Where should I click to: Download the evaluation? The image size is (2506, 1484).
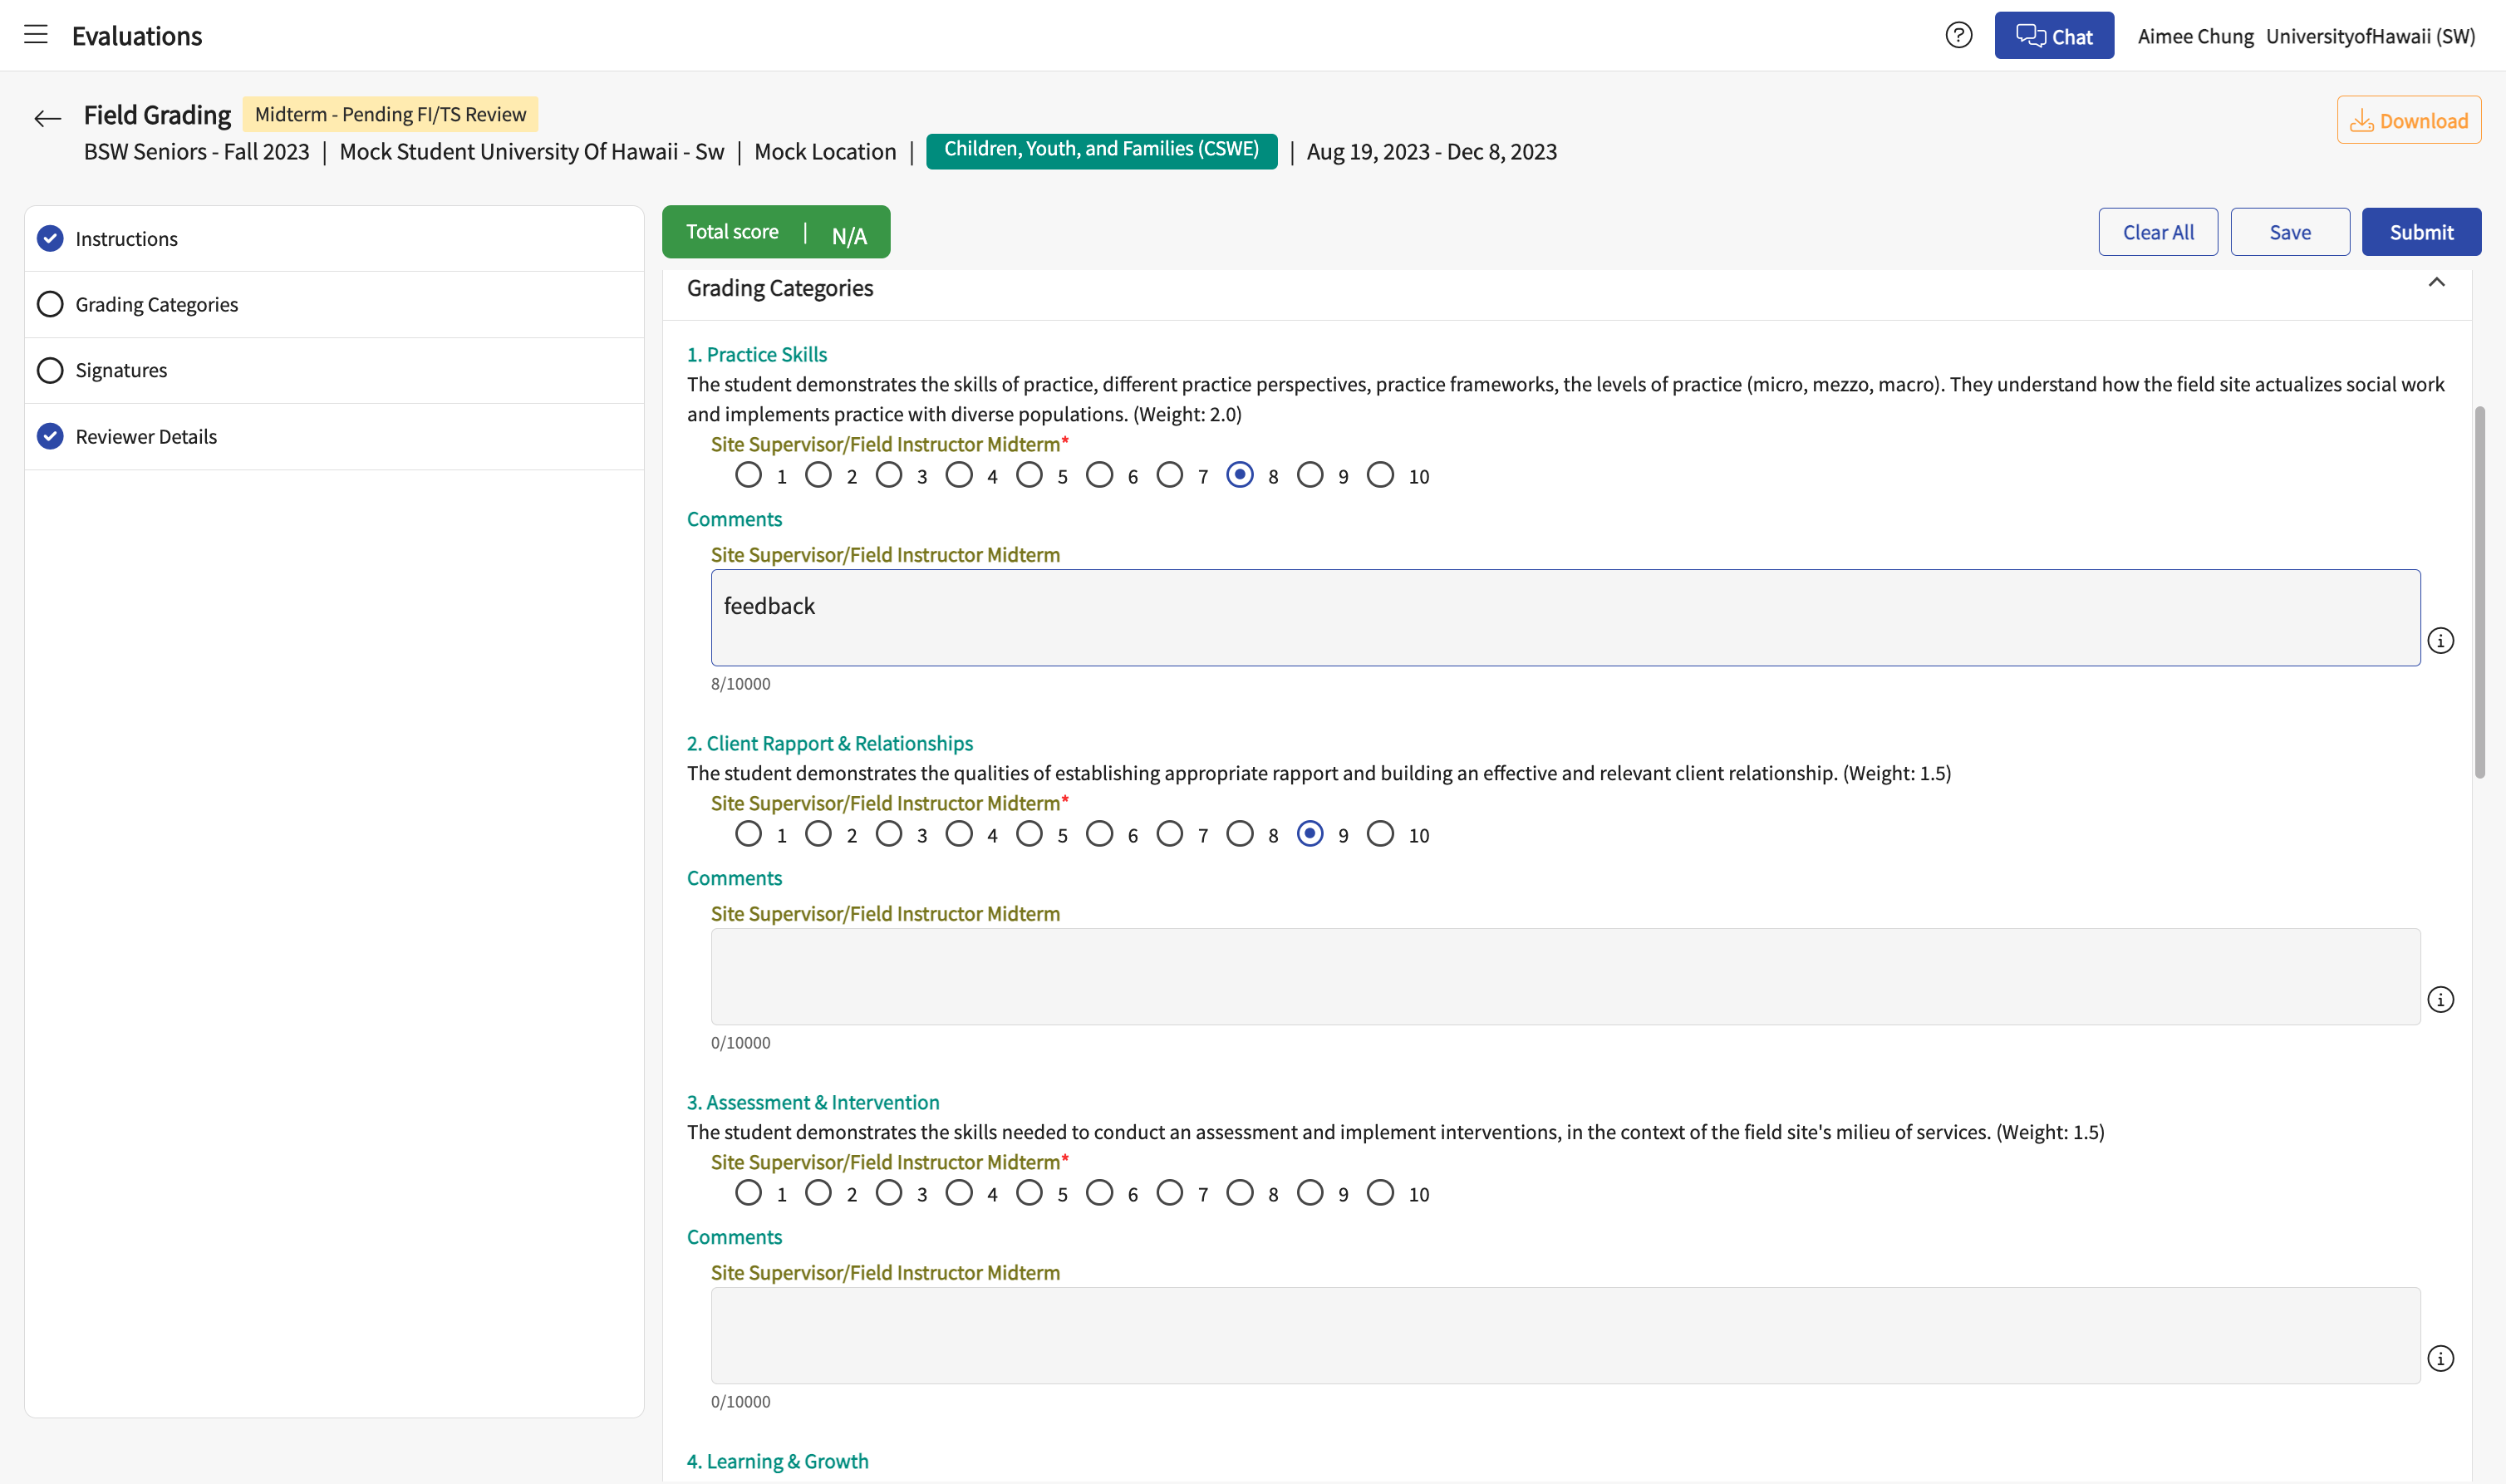tap(2408, 120)
